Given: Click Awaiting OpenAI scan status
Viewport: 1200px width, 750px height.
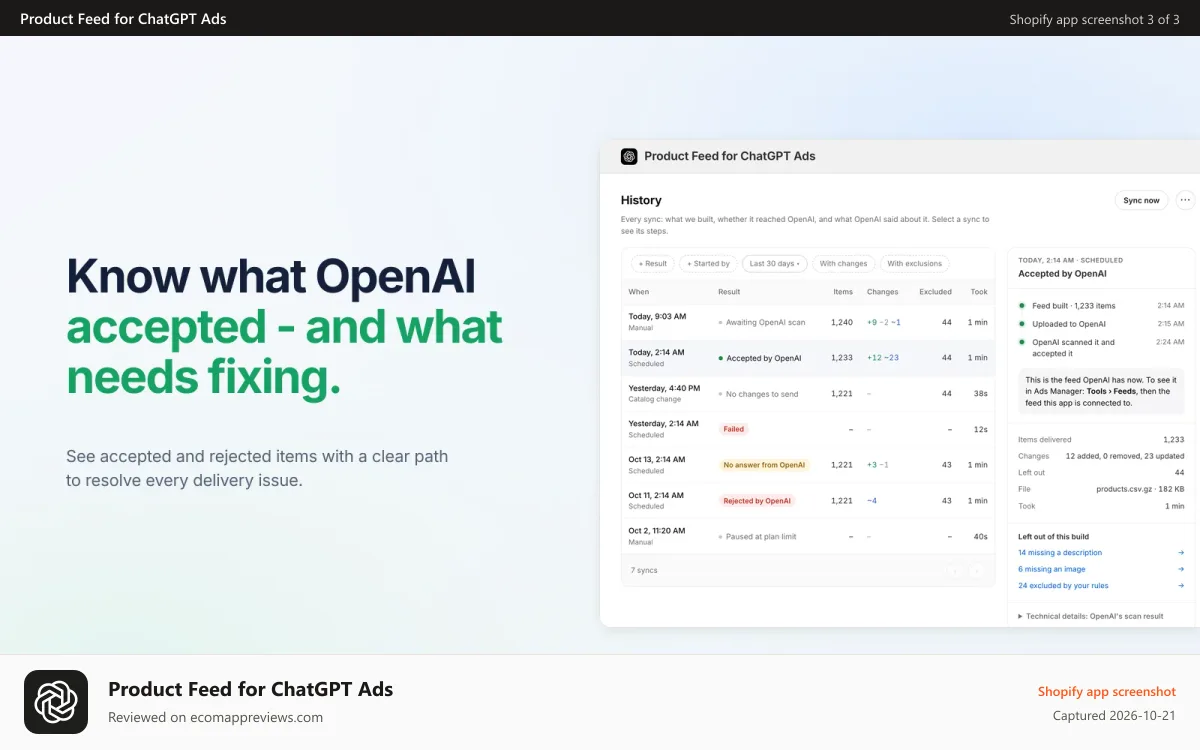Looking at the screenshot, I should pyautogui.click(x=761, y=322).
